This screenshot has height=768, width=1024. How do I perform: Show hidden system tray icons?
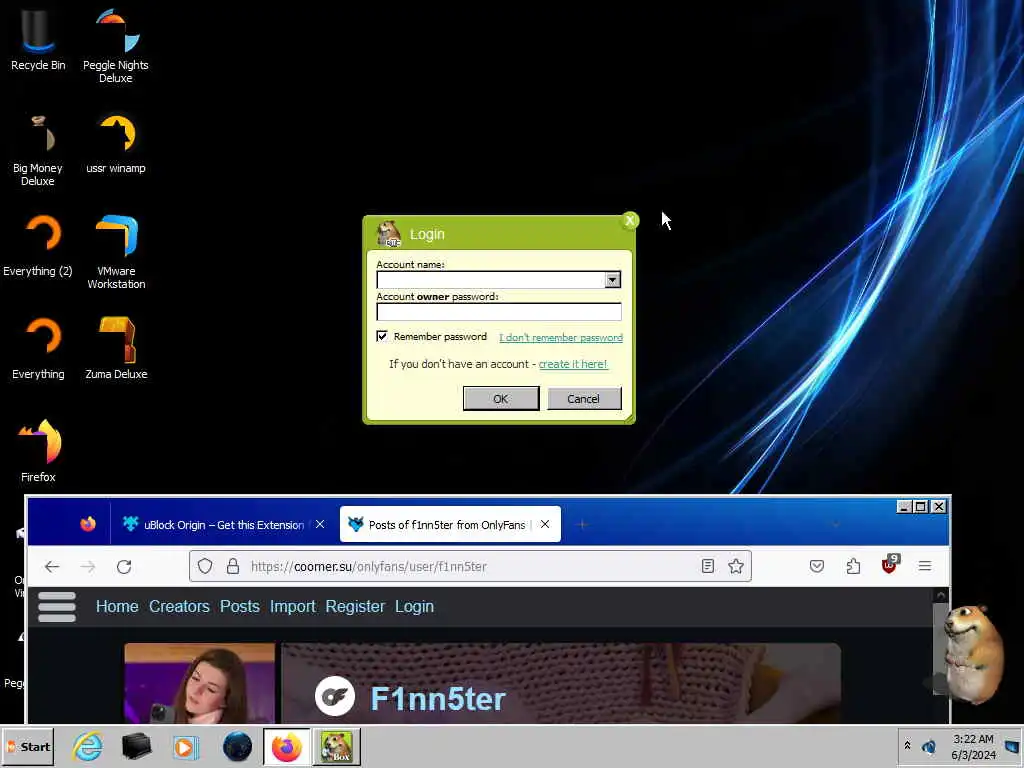pos(907,745)
